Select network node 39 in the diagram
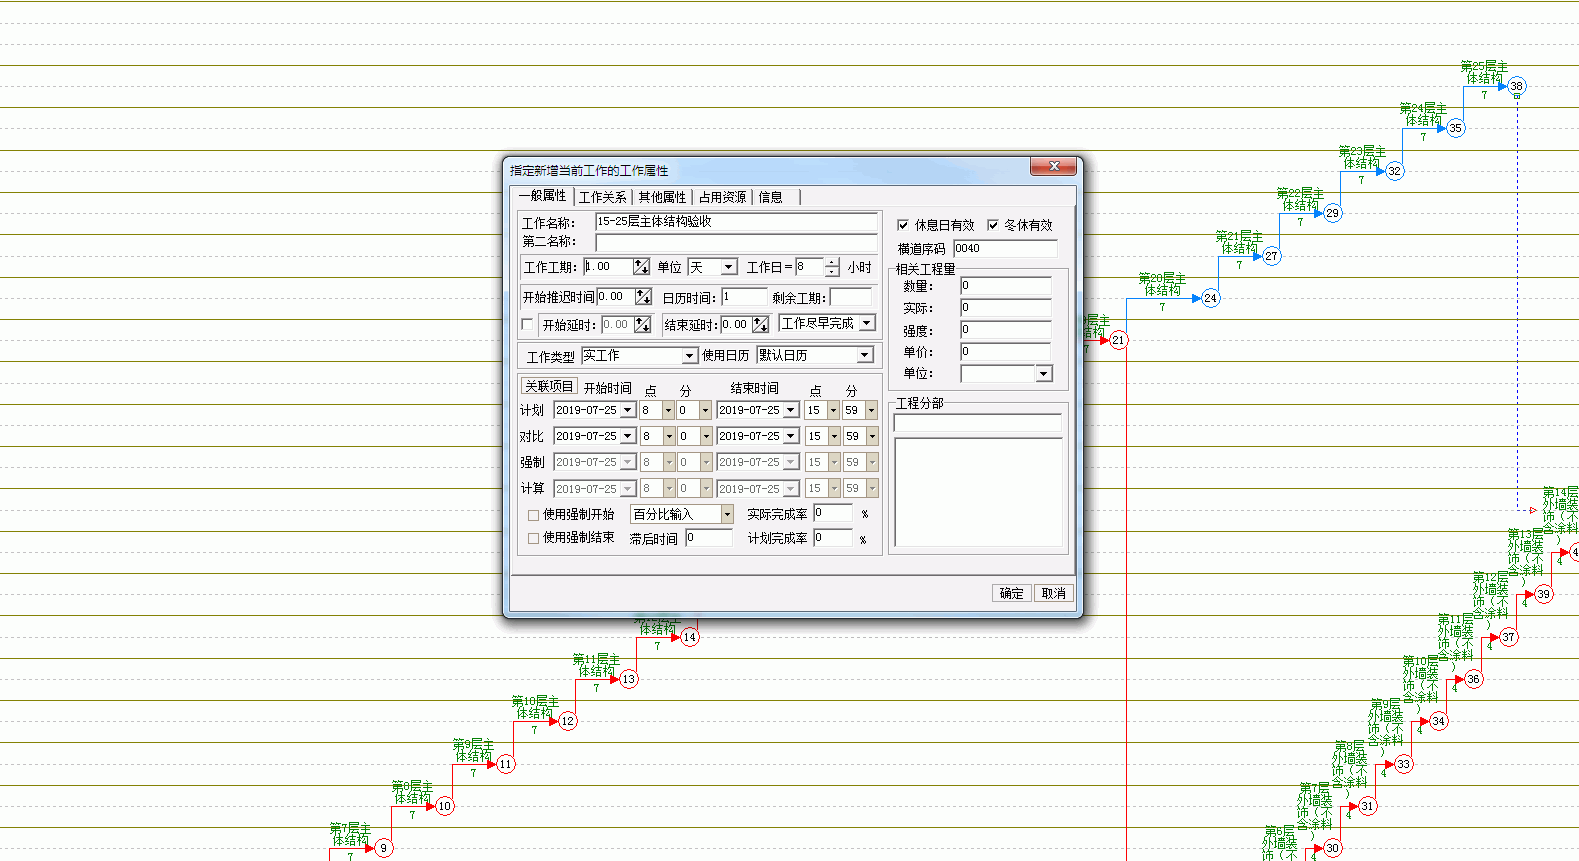Viewport: 1579px width, 861px height. [1543, 594]
